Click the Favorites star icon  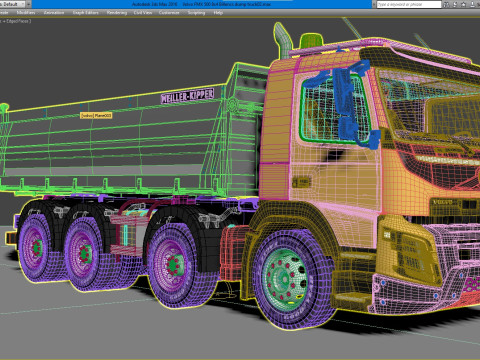click(464, 4)
